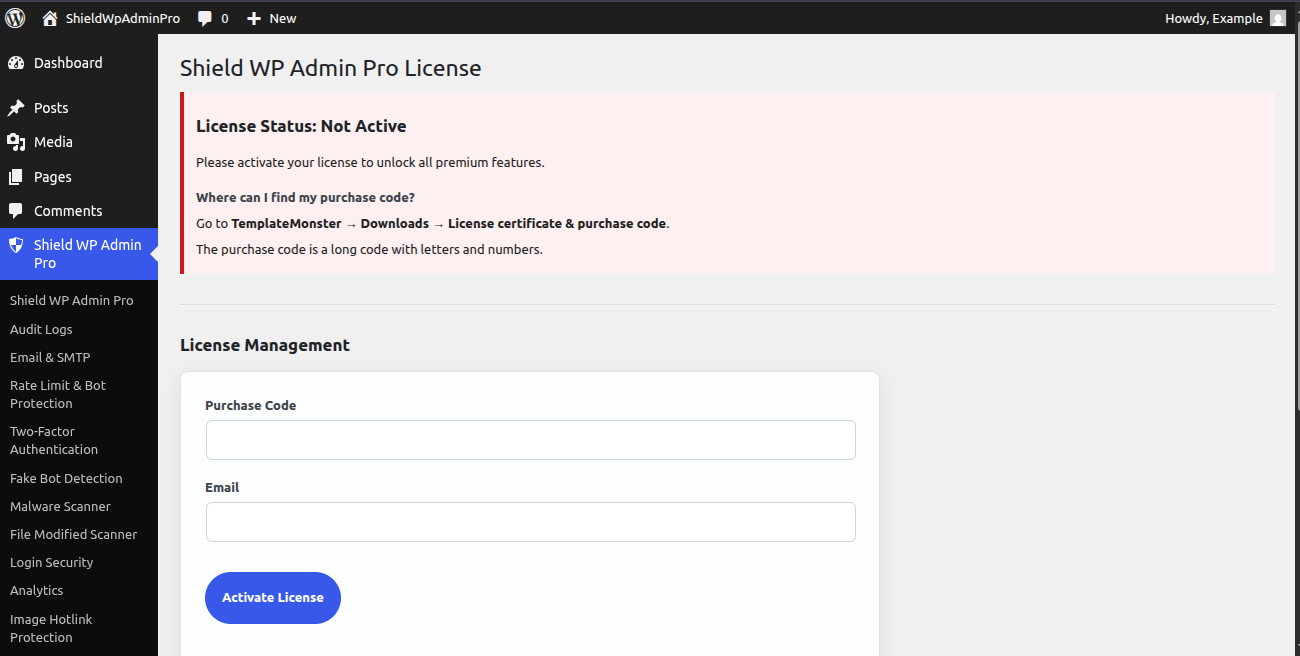Open Rate Limit & Bot Protection
The height and width of the screenshot is (656, 1300).
tap(58, 394)
